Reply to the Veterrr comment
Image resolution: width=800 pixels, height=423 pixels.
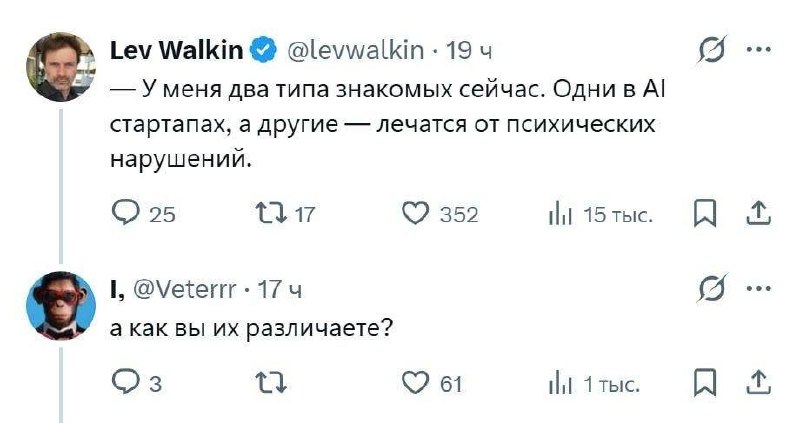(137, 383)
